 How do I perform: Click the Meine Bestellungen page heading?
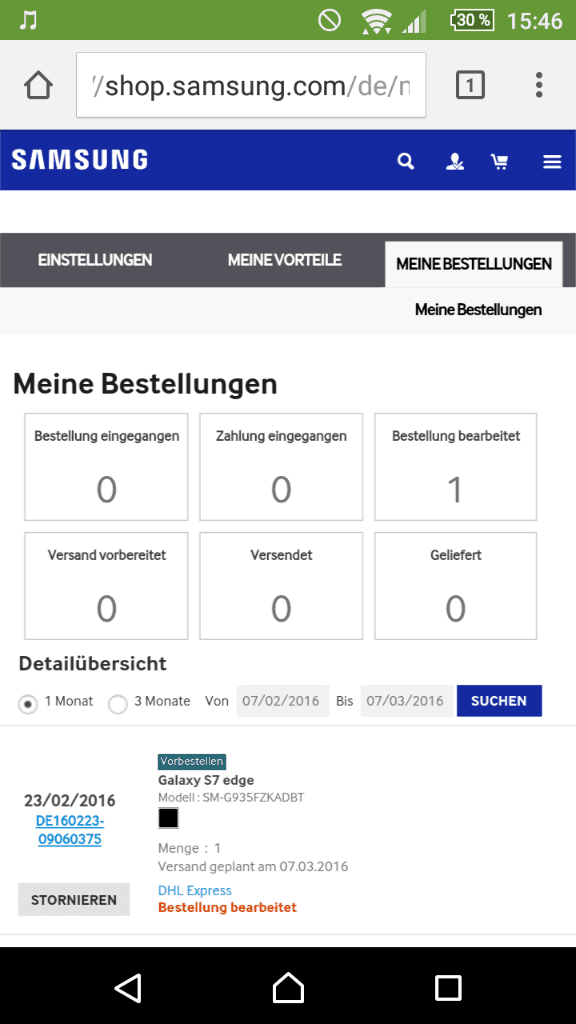coord(145,384)
